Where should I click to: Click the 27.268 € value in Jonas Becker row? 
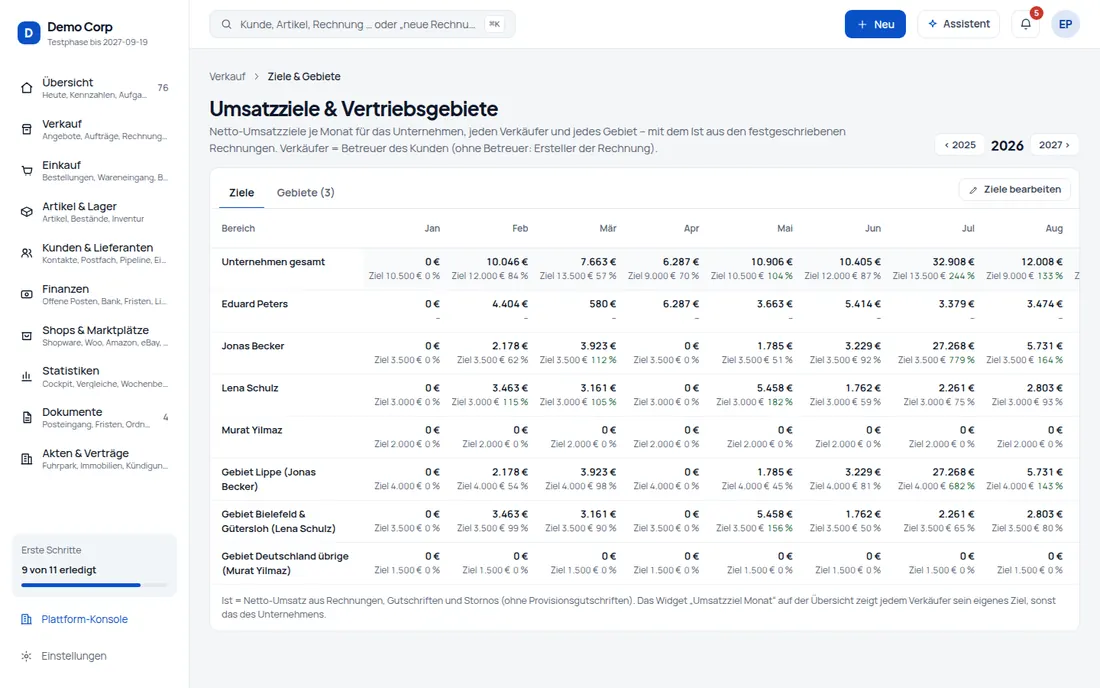pyautogui.click(x=953, y=346)
